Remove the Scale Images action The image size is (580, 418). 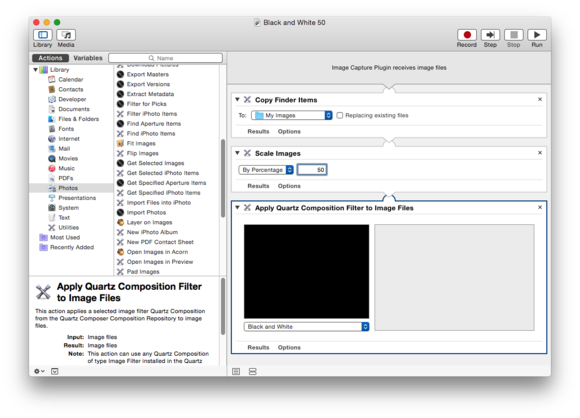[x=540, y=153]
